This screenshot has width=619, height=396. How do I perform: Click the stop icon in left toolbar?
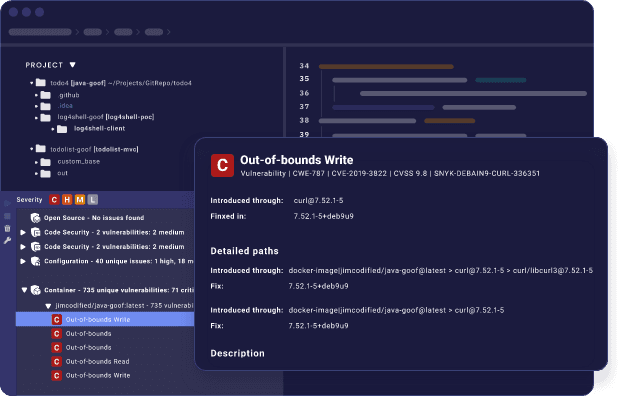point(7,216)
